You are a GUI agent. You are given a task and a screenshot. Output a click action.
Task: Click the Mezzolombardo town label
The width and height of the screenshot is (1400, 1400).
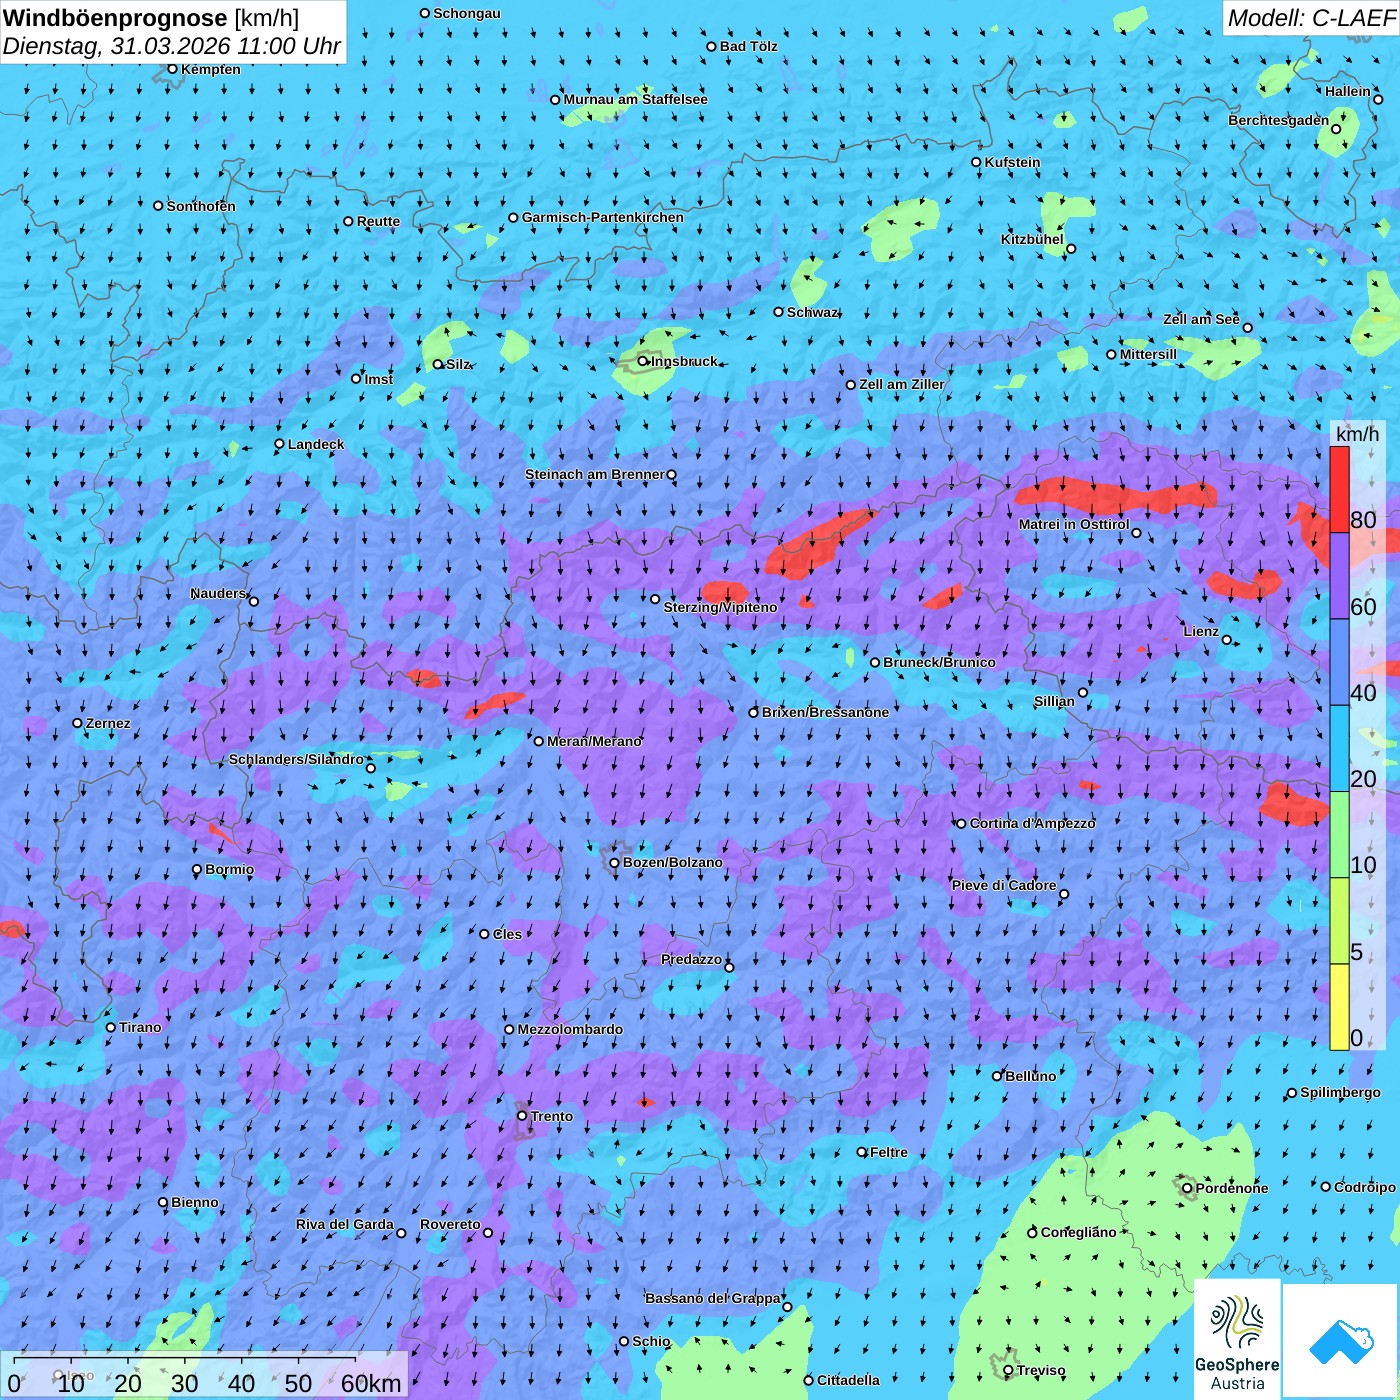[570, 1029]
